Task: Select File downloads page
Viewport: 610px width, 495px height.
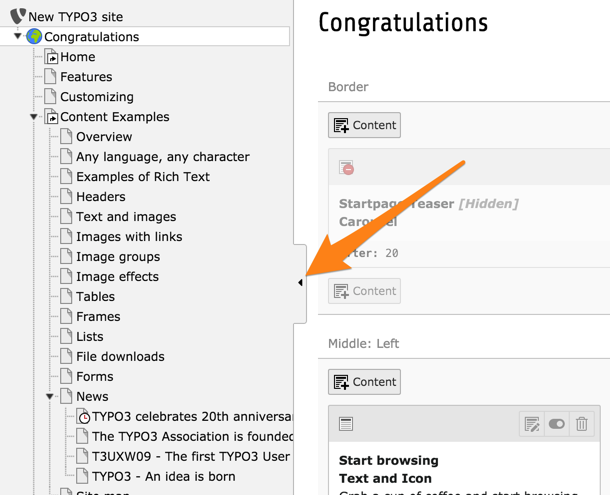Action: pyautogui.click(x=120, y=357)
